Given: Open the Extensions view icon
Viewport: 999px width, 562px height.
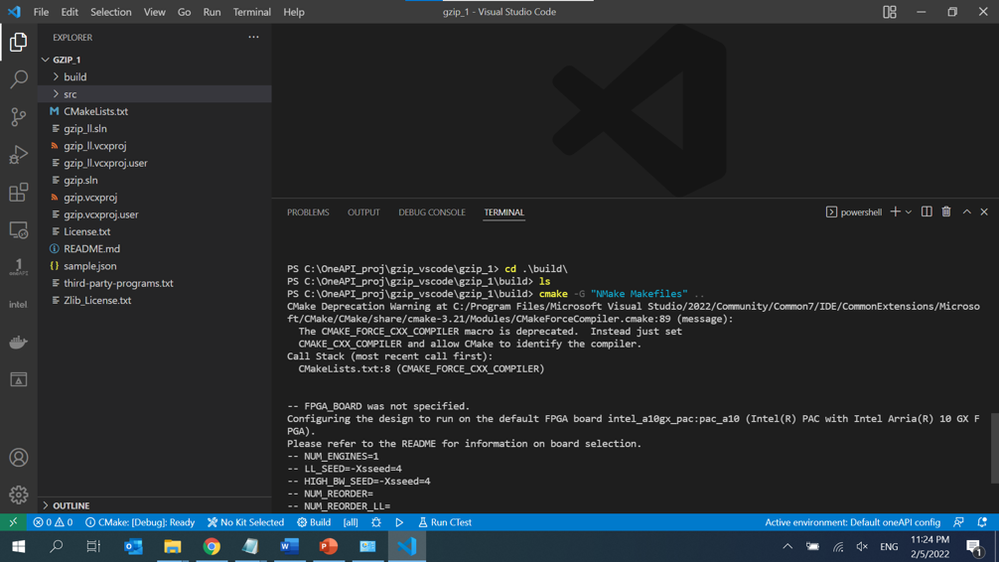Looking at the screenshot, I should [18, 192].
